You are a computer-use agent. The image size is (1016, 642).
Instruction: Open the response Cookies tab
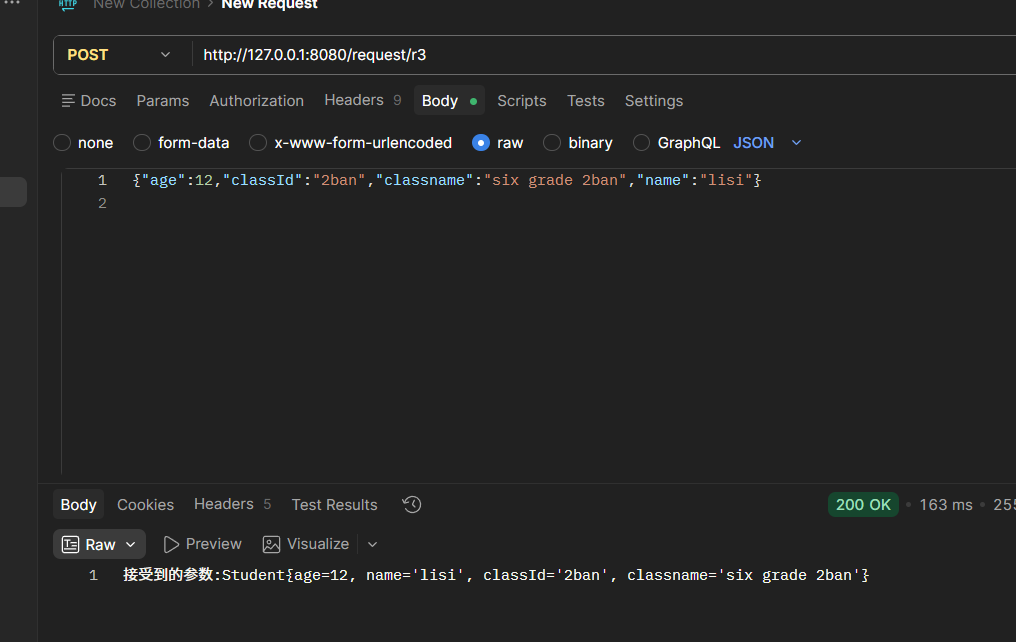click(145, 505)
